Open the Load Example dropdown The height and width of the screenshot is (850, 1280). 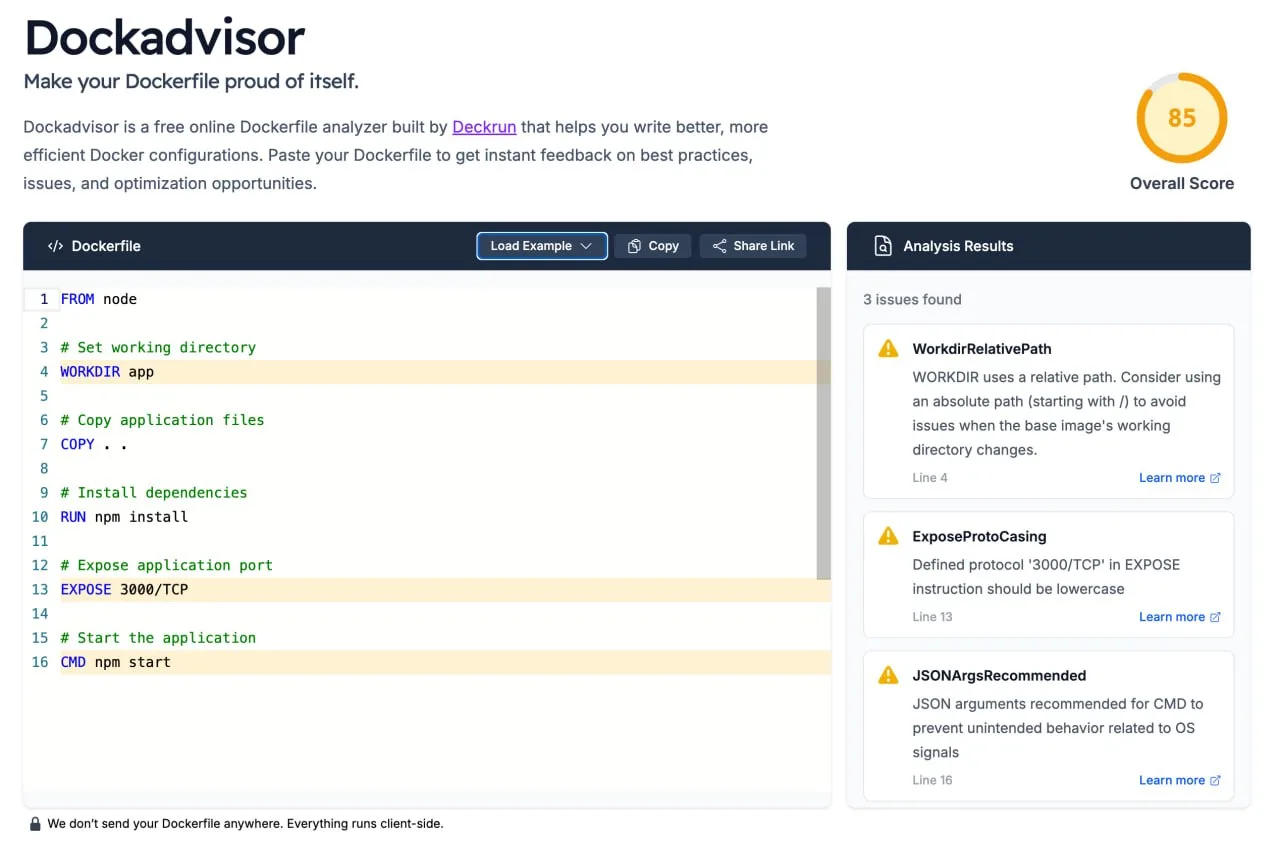(x=542, y=246)
